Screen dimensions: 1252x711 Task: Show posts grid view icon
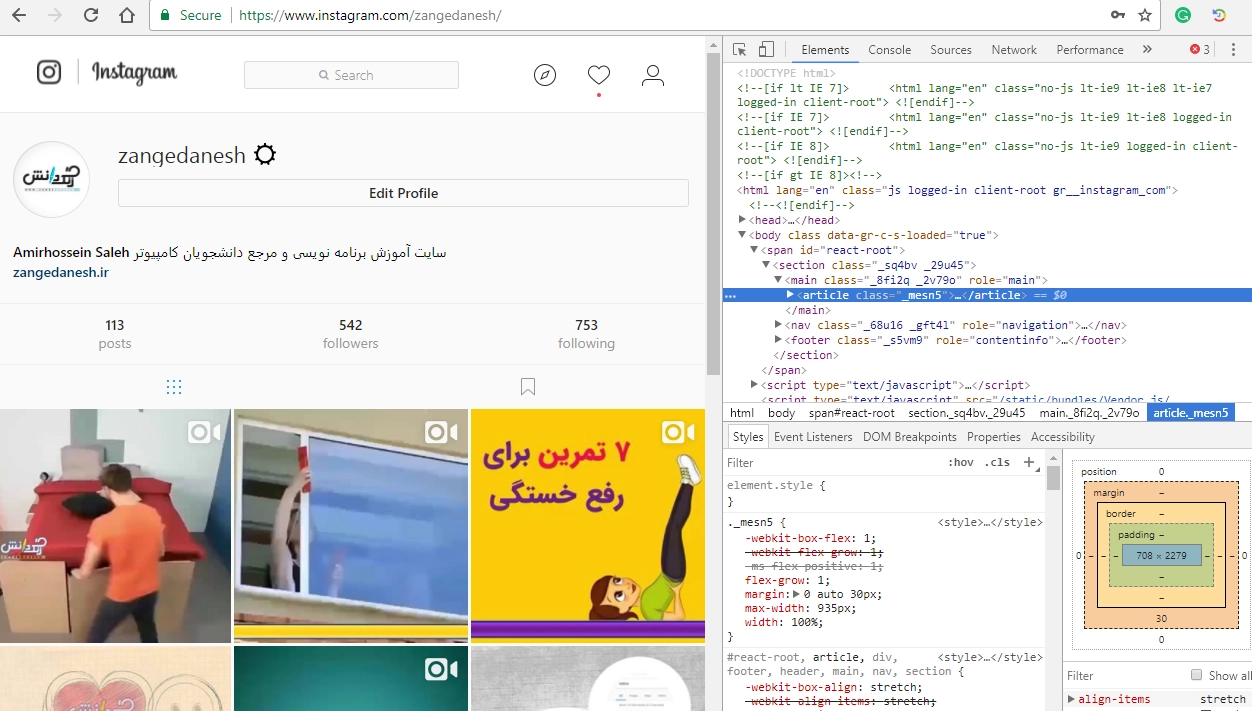tap(174, 387)
